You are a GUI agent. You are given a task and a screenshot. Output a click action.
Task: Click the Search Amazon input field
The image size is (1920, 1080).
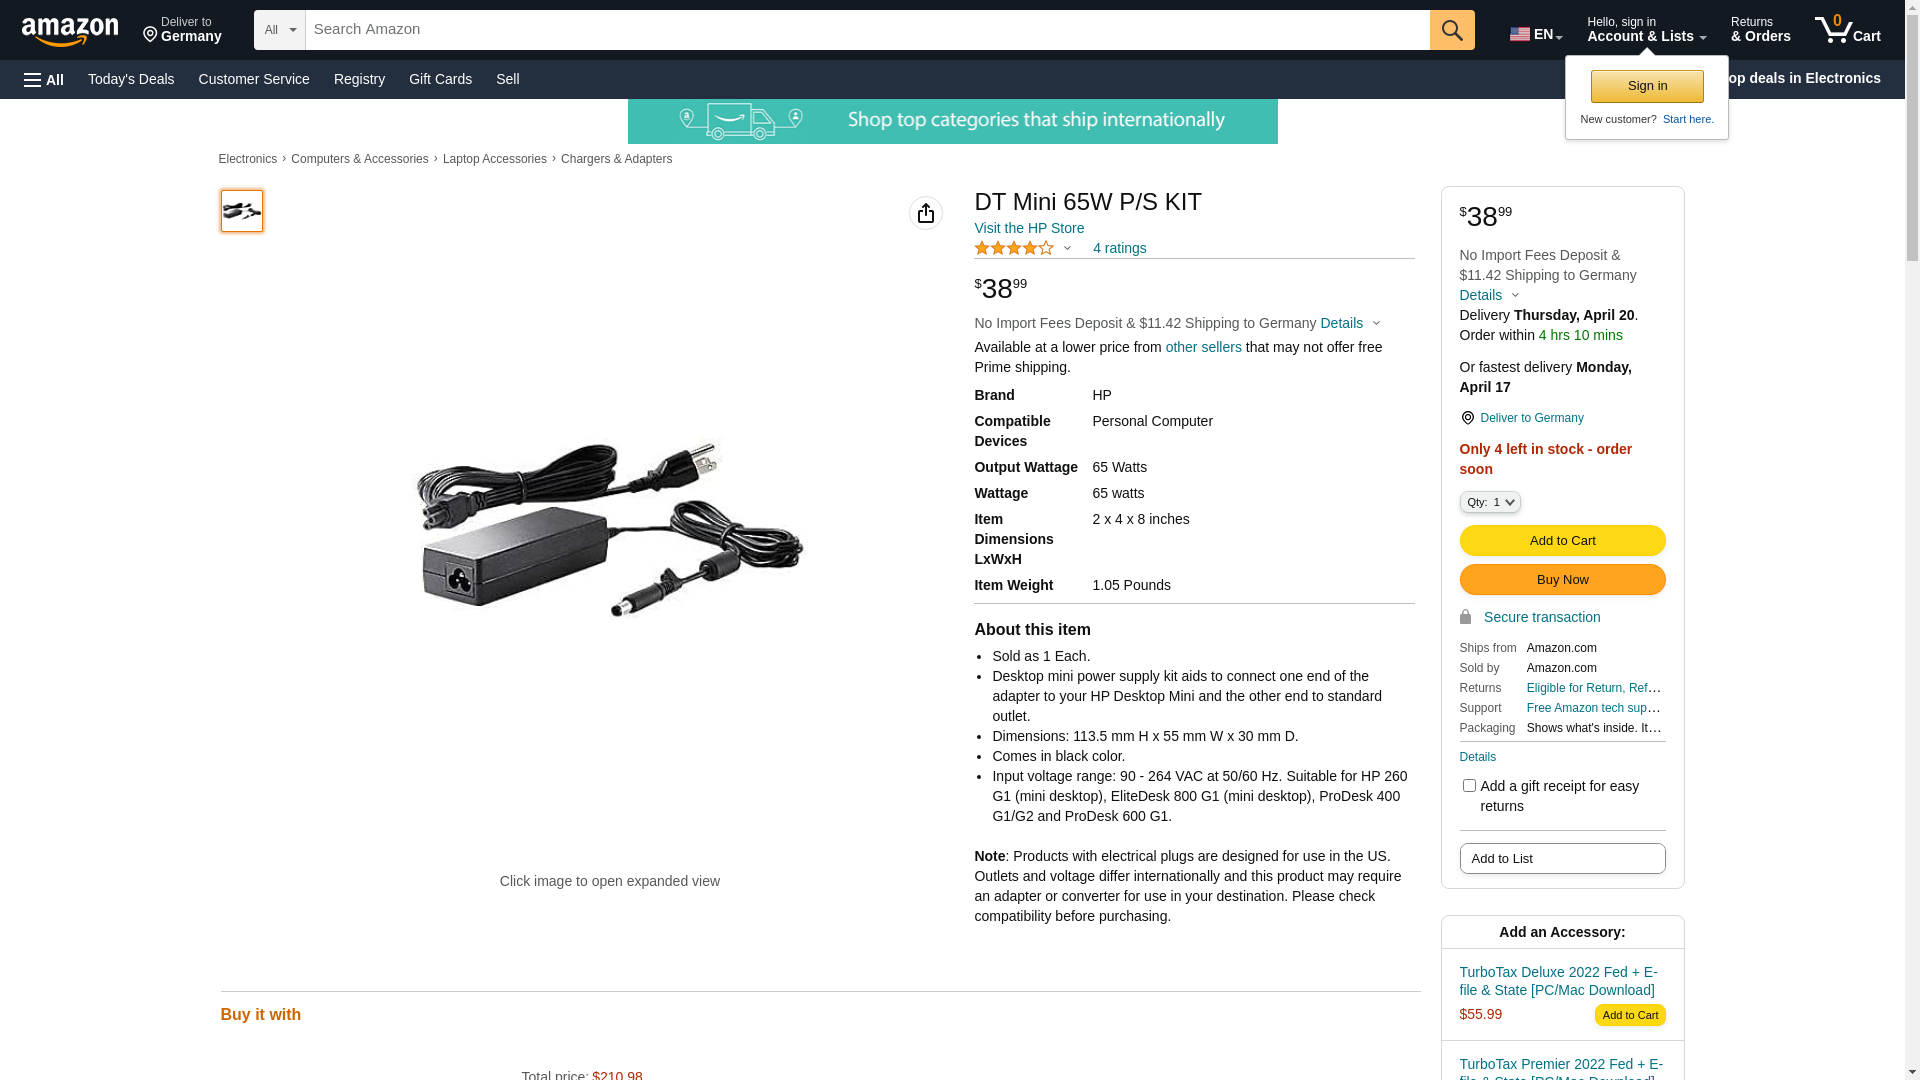867,30
